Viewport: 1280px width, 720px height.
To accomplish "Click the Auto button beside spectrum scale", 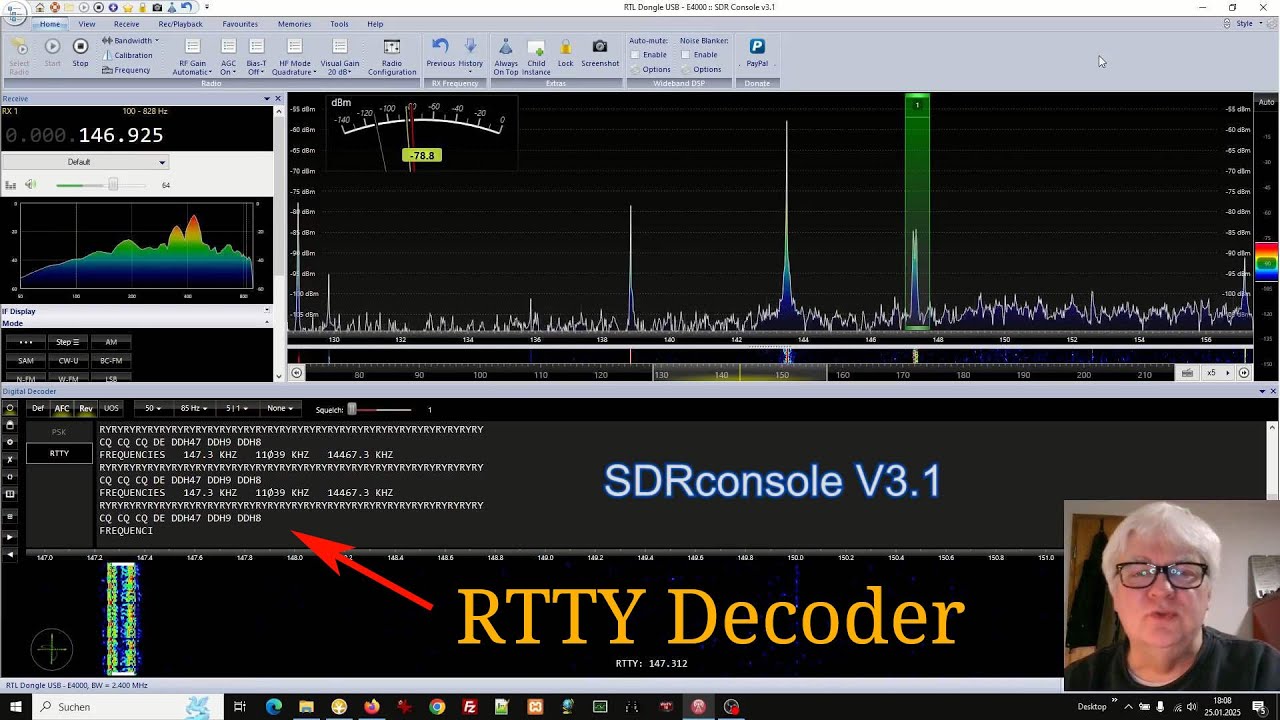I will click(1266, 102).
